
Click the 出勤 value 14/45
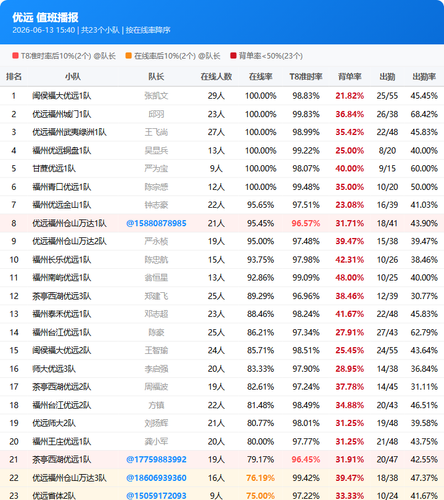(387, 387)
